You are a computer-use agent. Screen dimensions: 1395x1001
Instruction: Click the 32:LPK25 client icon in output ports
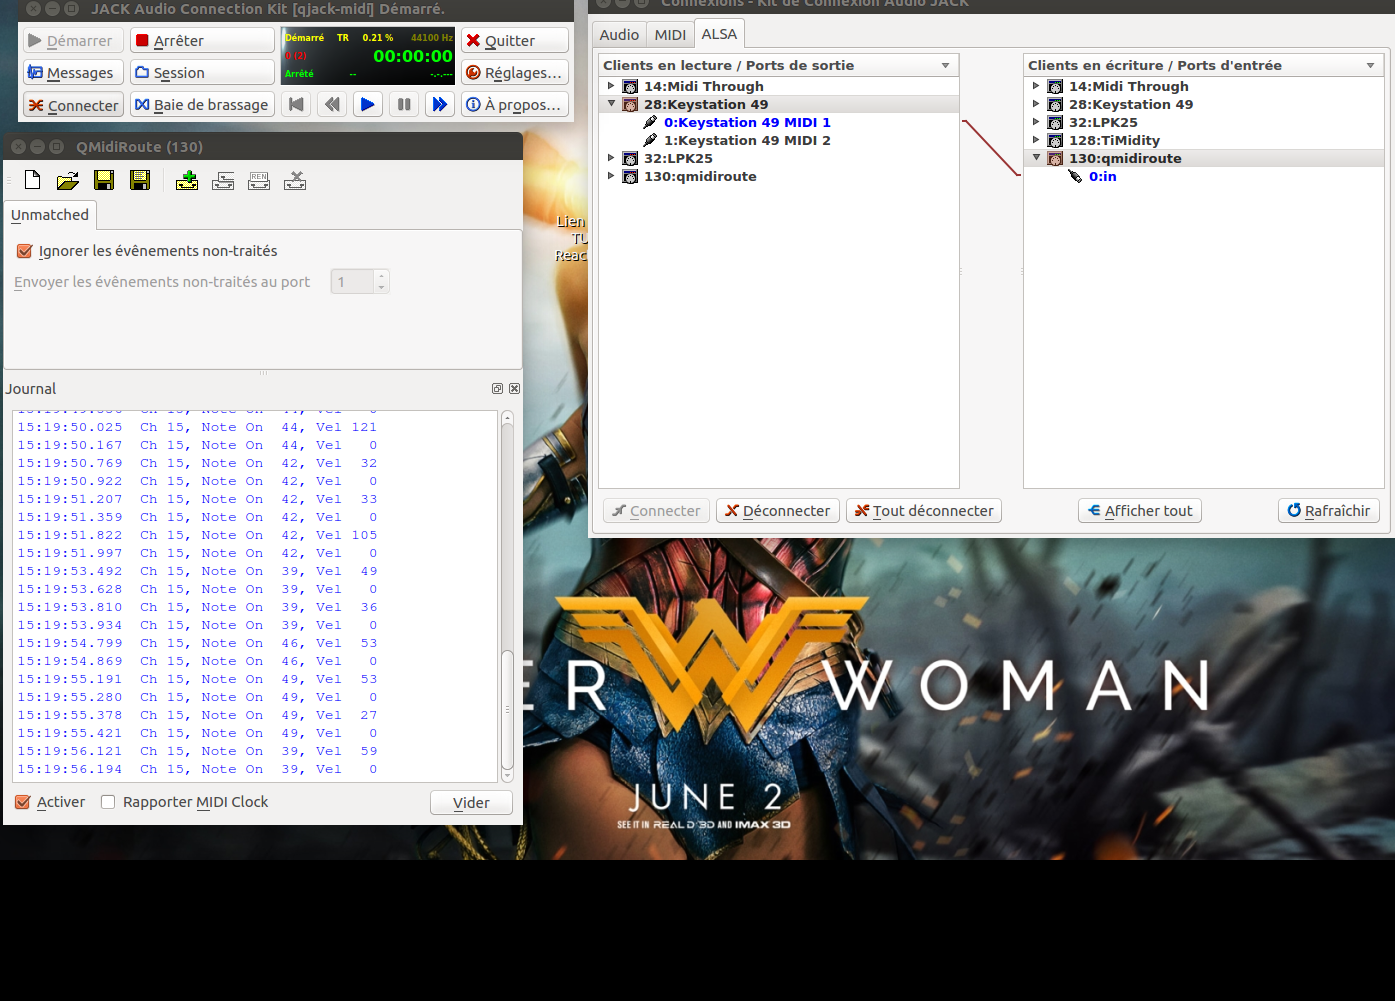(630, 159)
